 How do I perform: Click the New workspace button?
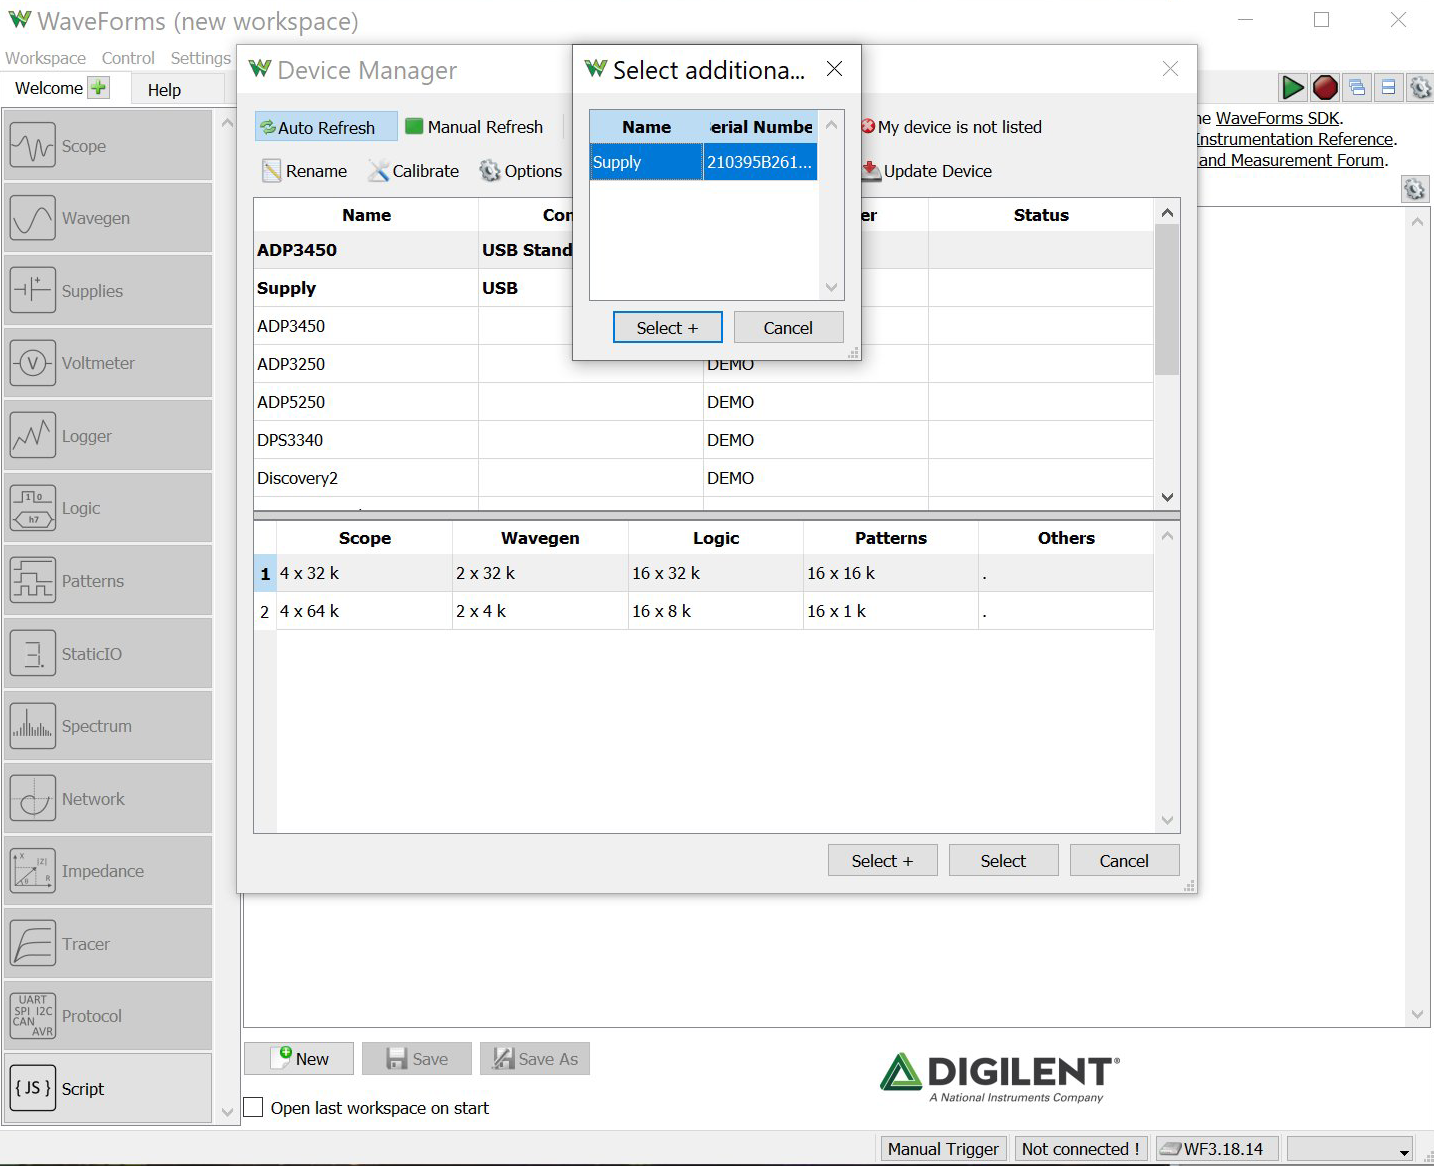[x=299, y=1059]
